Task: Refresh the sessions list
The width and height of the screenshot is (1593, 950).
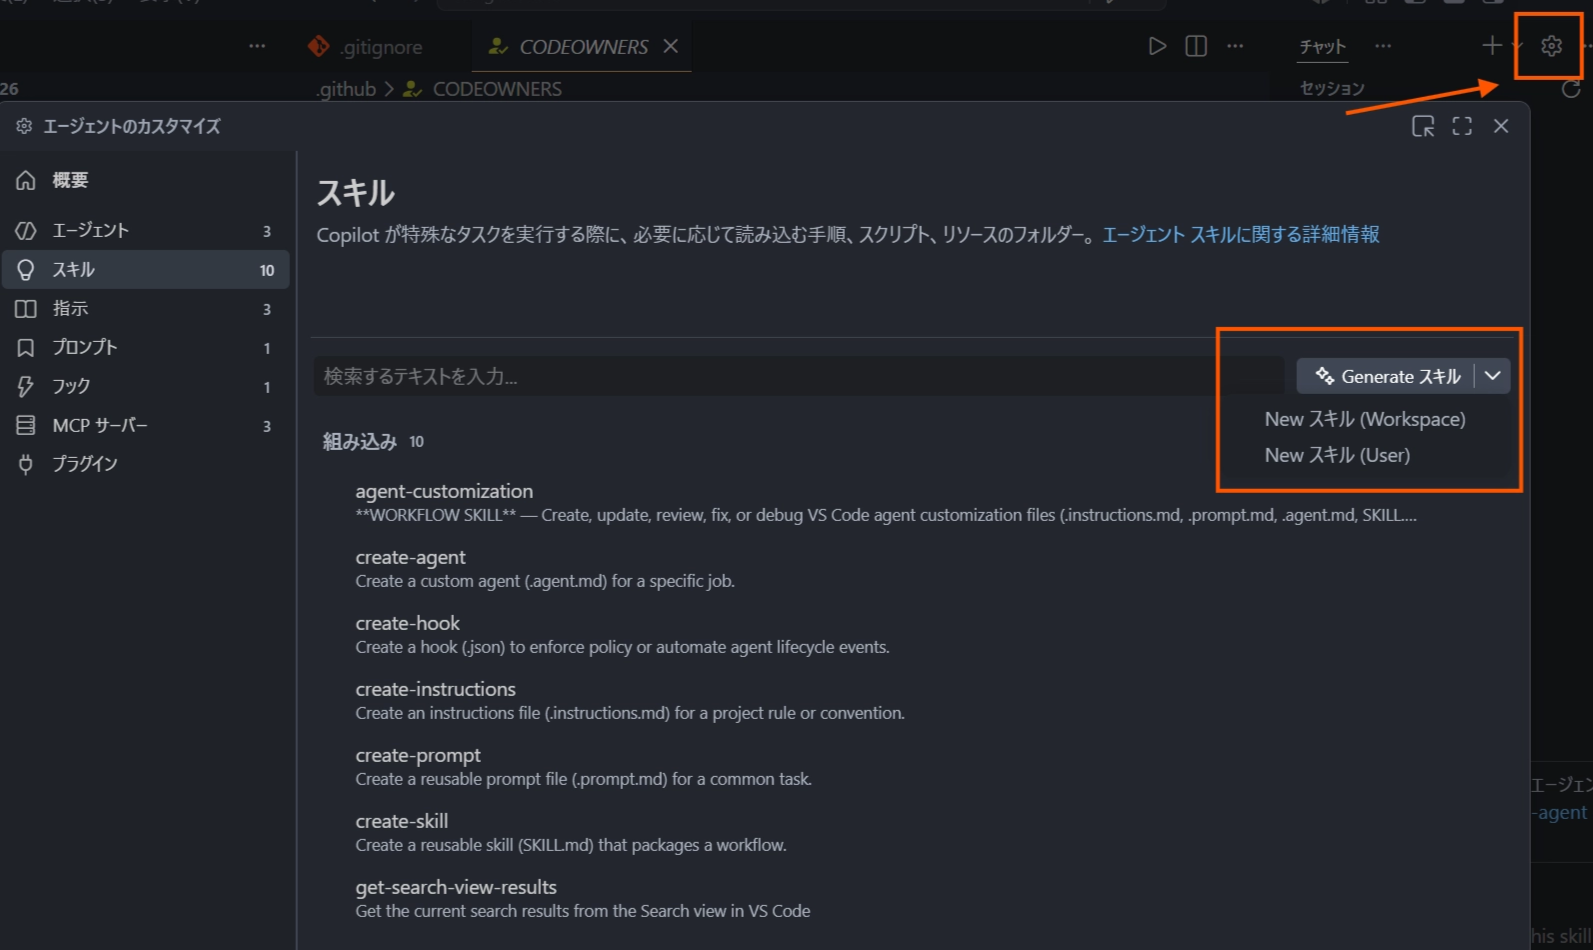Action: [1571, 89]
